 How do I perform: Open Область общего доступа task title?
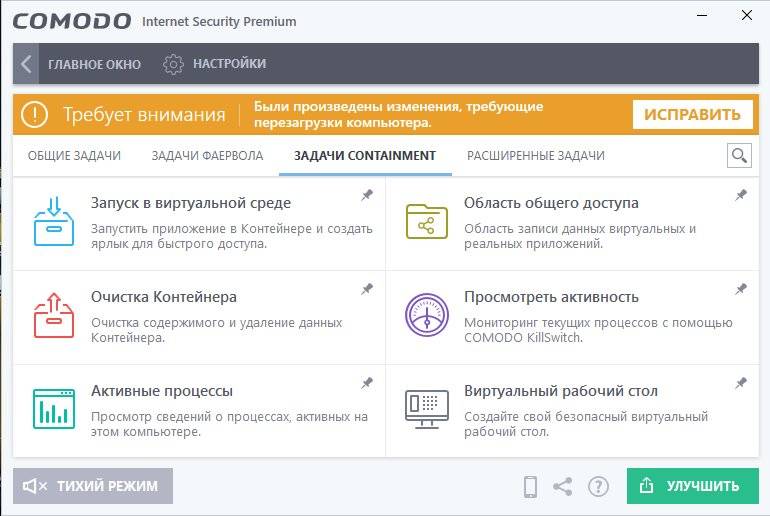click(x=551, y=203)
